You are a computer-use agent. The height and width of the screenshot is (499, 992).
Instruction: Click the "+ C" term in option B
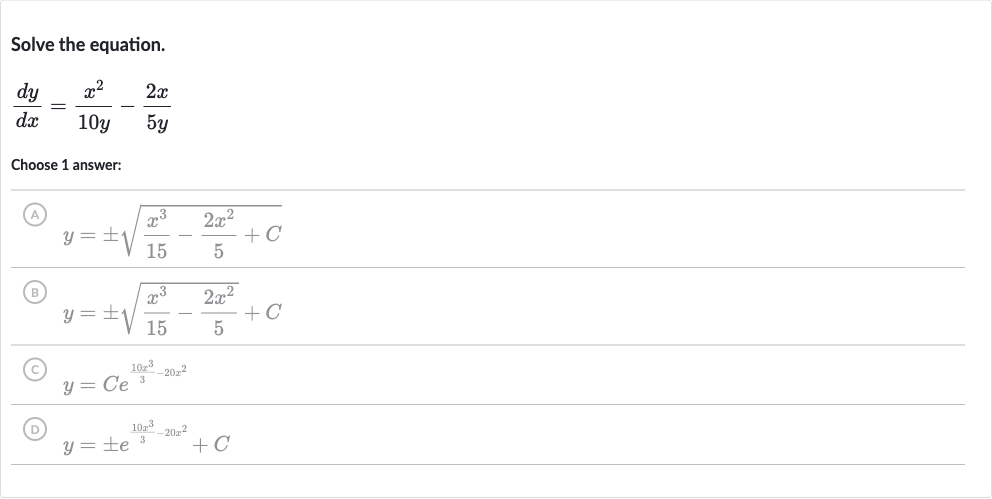(x=263, y=312)
